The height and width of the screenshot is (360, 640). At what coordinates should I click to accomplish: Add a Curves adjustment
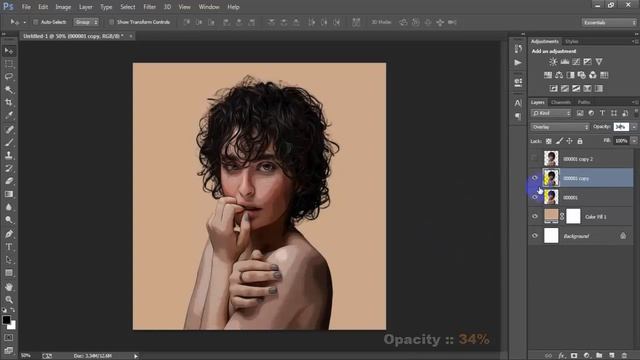576,62
